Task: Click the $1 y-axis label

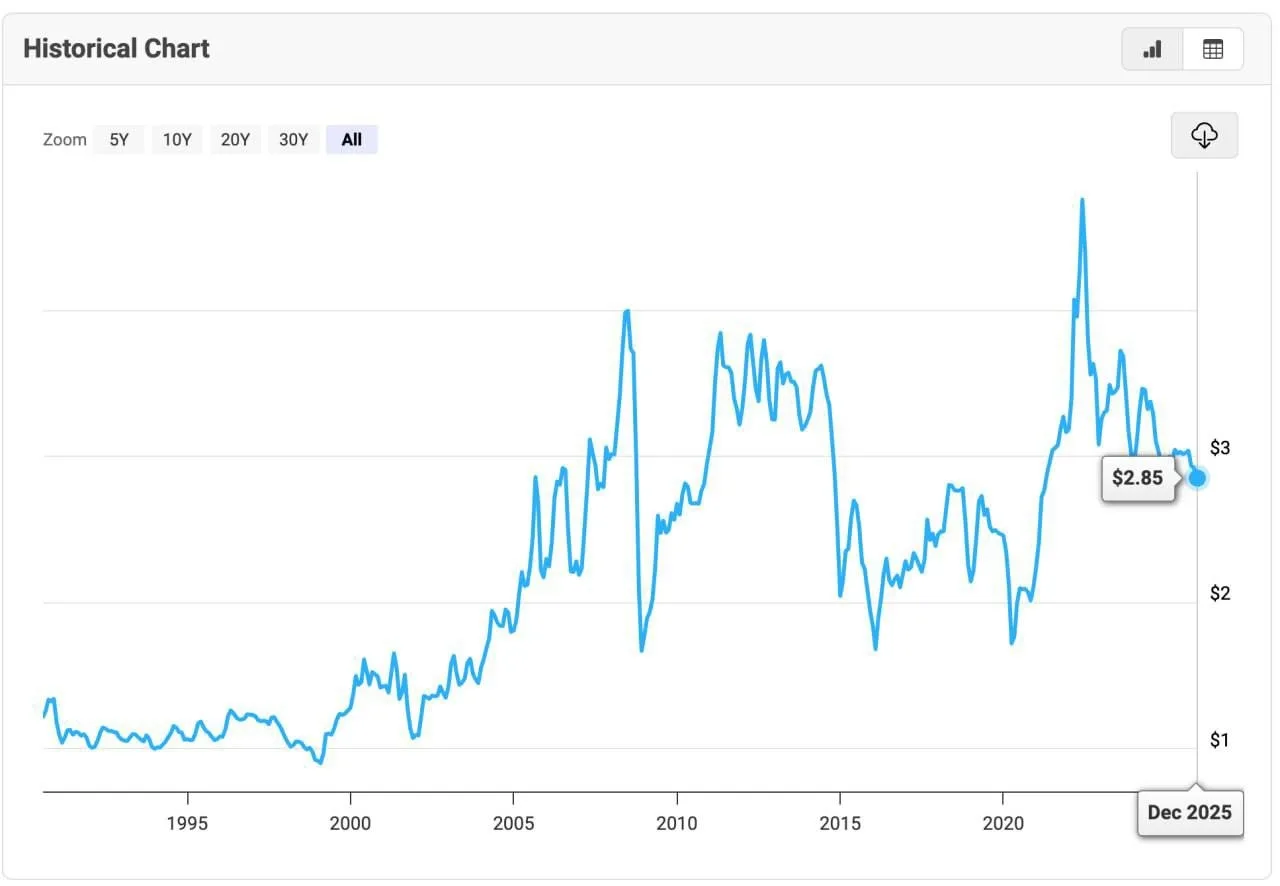Action: point(1220,740)
